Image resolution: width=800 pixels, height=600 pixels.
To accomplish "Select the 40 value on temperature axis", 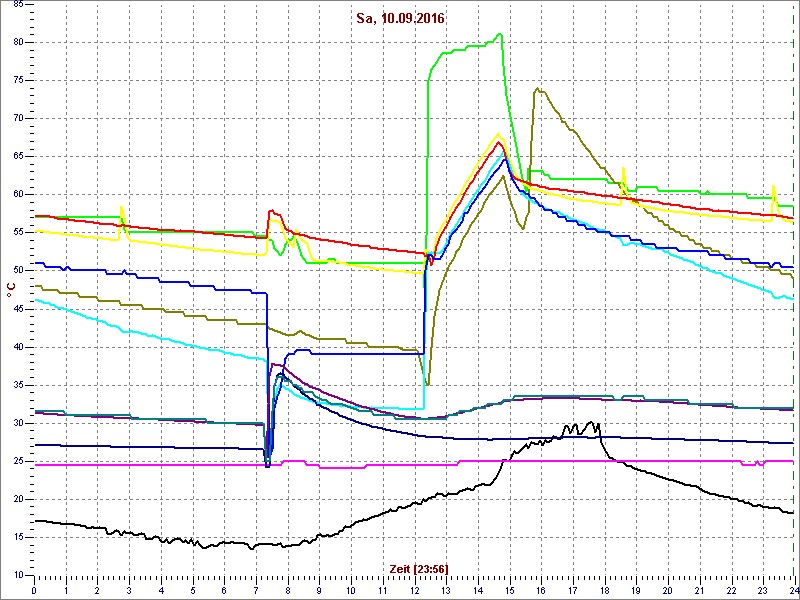I will [18, 347].
